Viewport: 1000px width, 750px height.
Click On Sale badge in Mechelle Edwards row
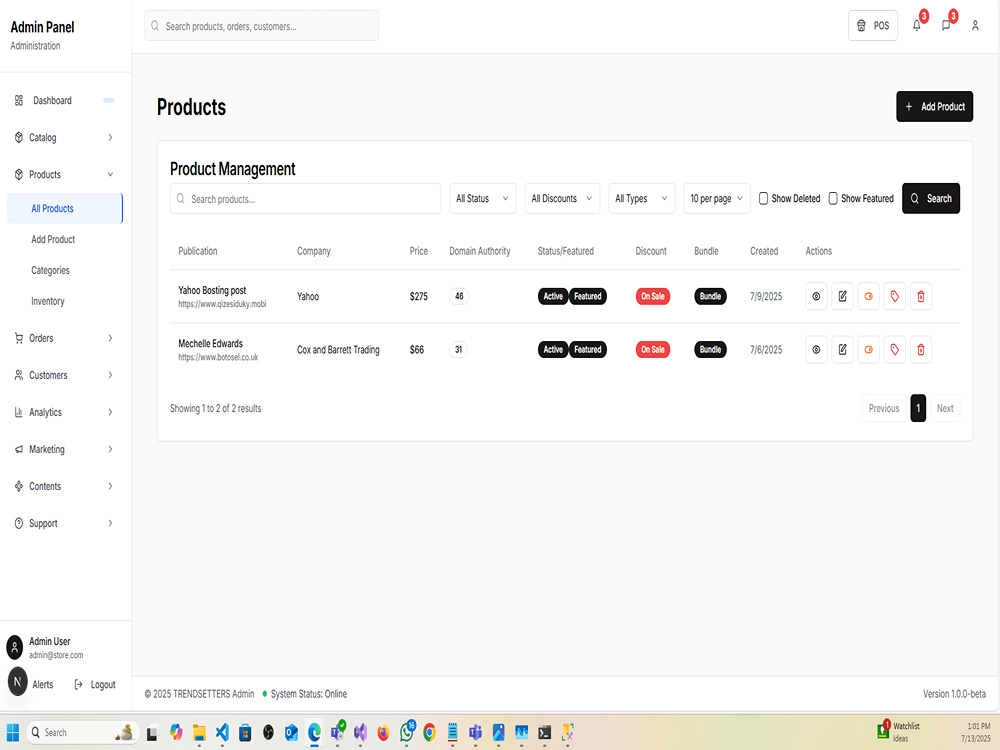click(652, 349)
